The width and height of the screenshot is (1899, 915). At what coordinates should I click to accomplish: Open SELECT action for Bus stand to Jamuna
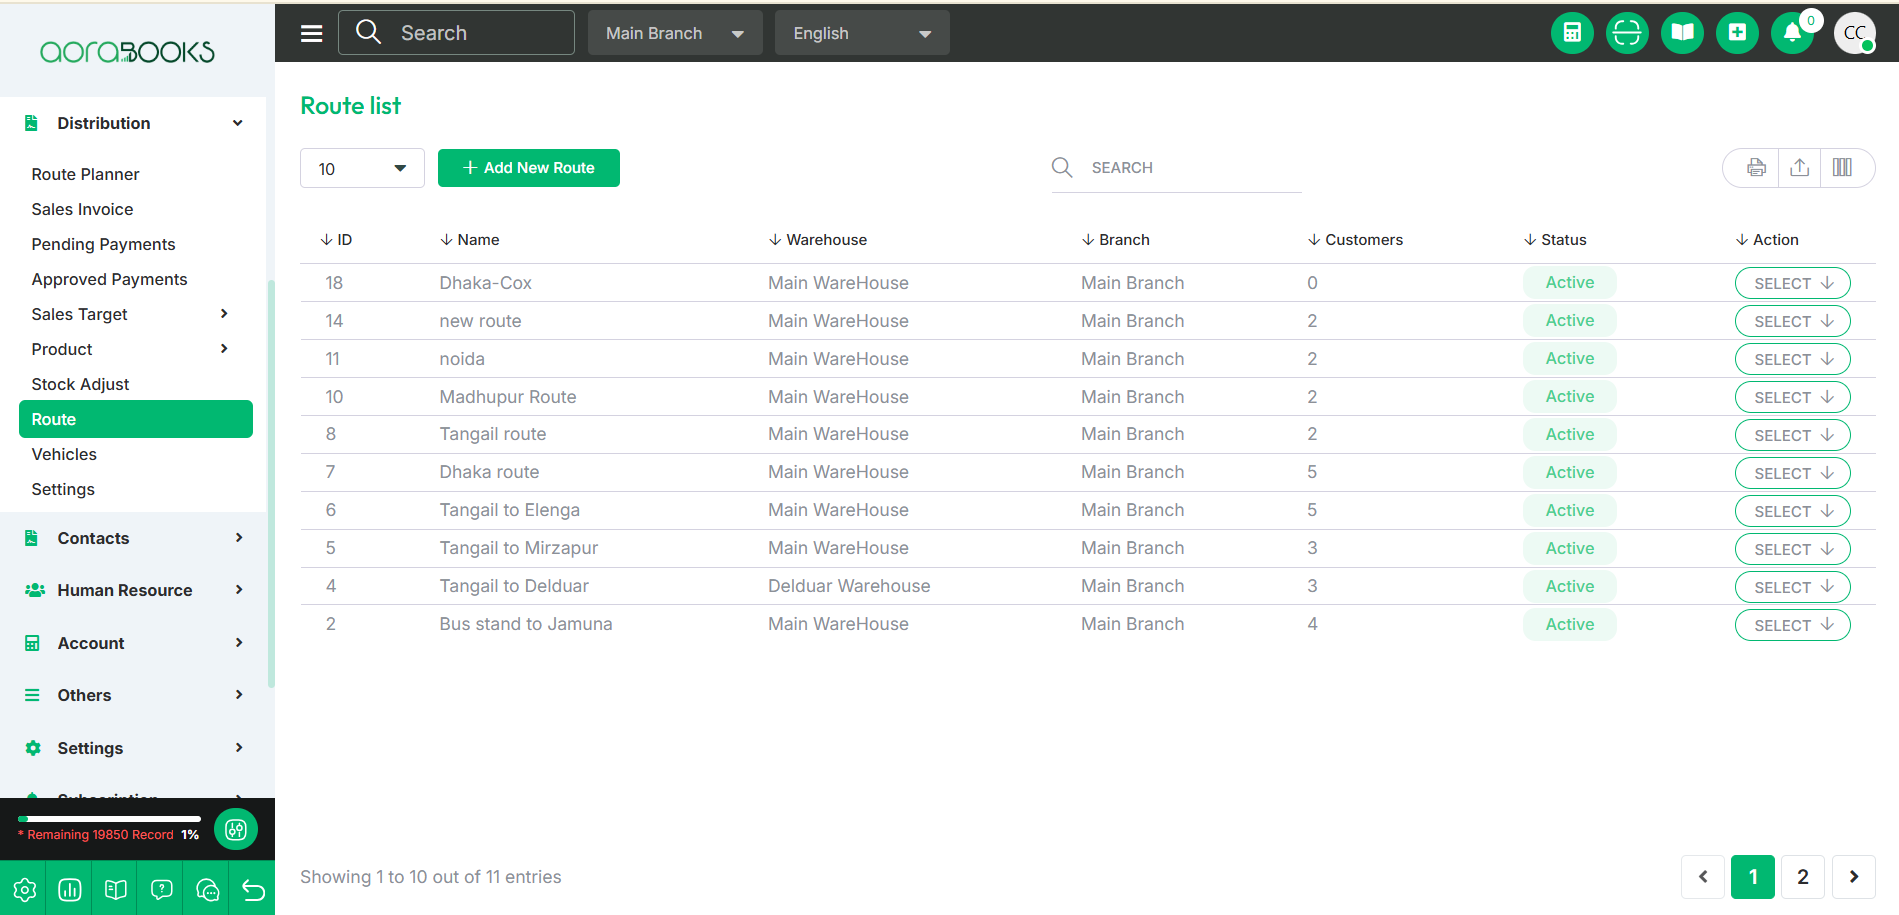pyautogui.click(x=1792, y=625)
